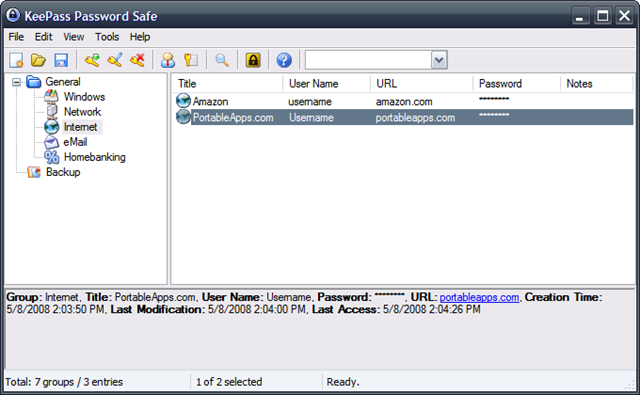Open the View menu

point(73,37)
